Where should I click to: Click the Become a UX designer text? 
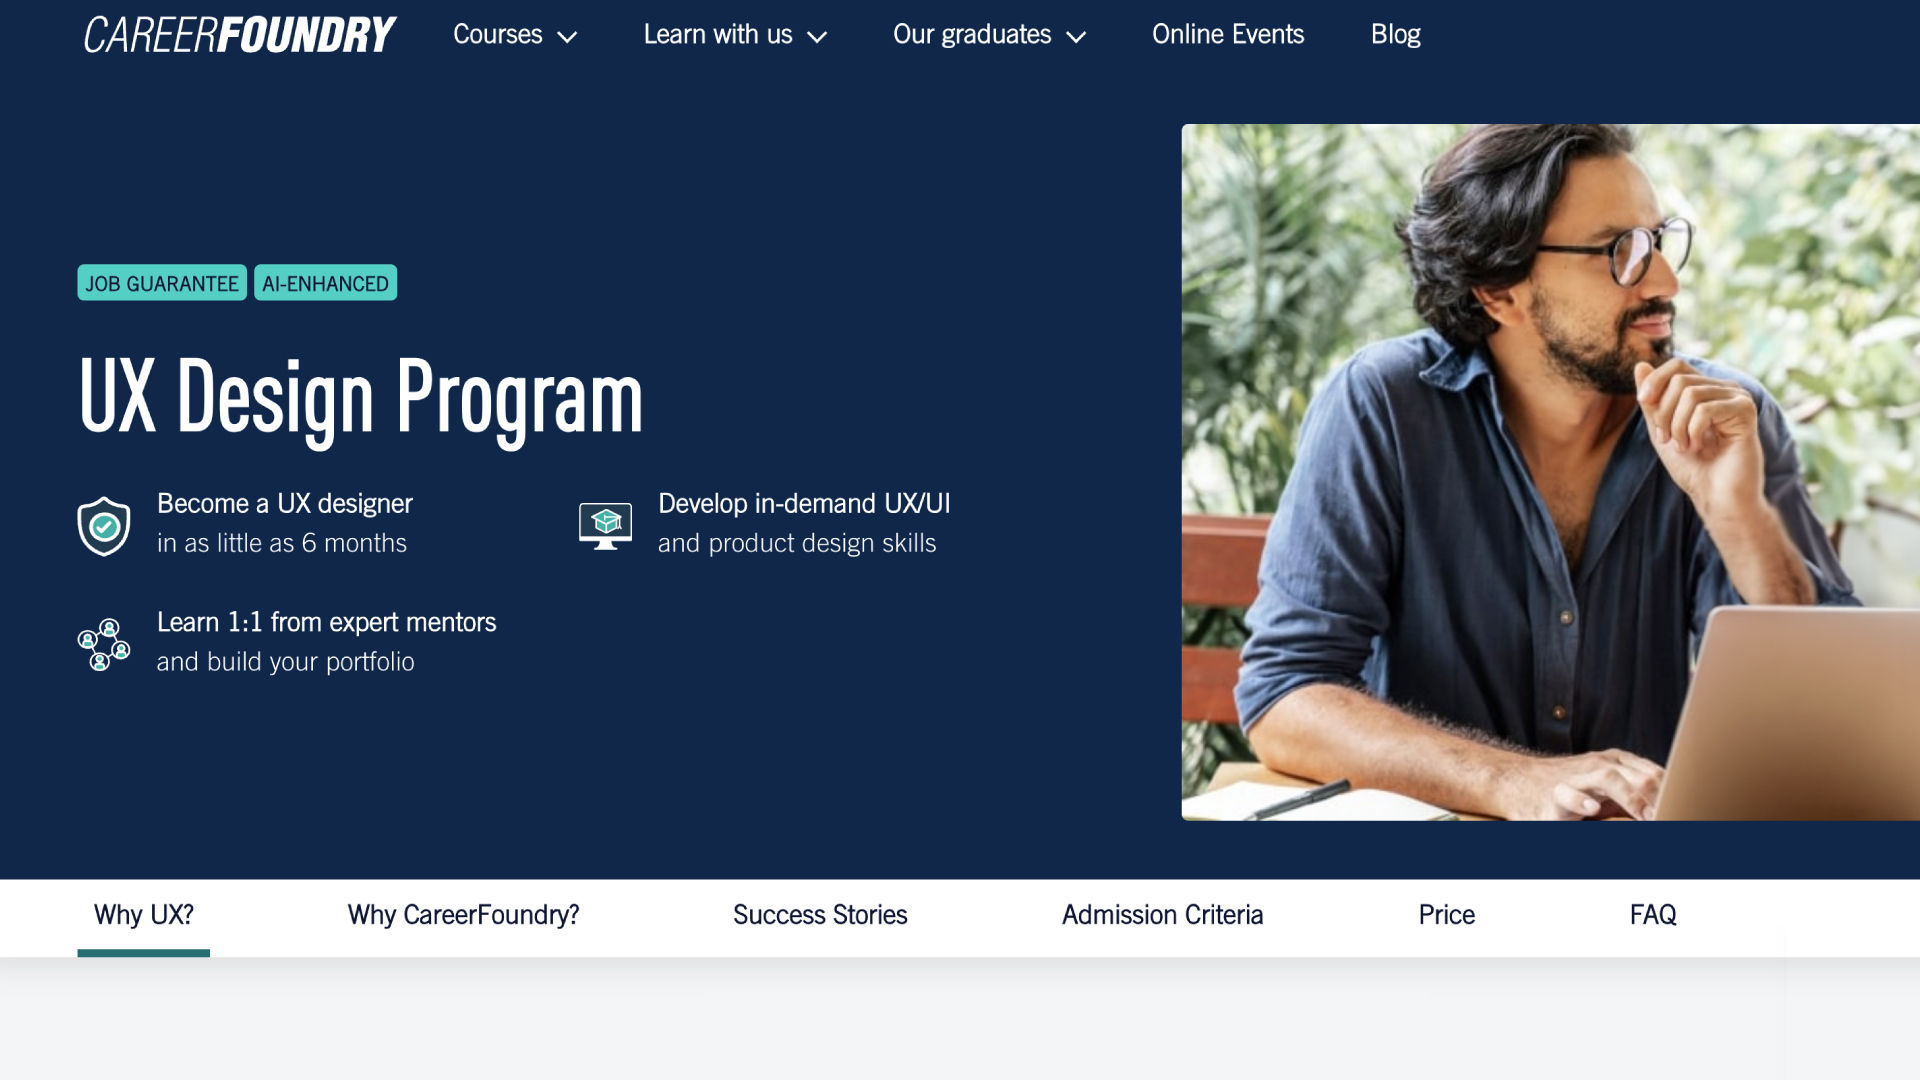[x=284, y=504]
